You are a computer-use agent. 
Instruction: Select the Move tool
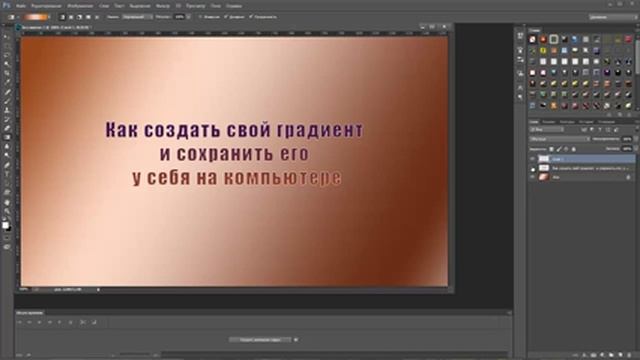pyautogui.click(x=7, y=36)
